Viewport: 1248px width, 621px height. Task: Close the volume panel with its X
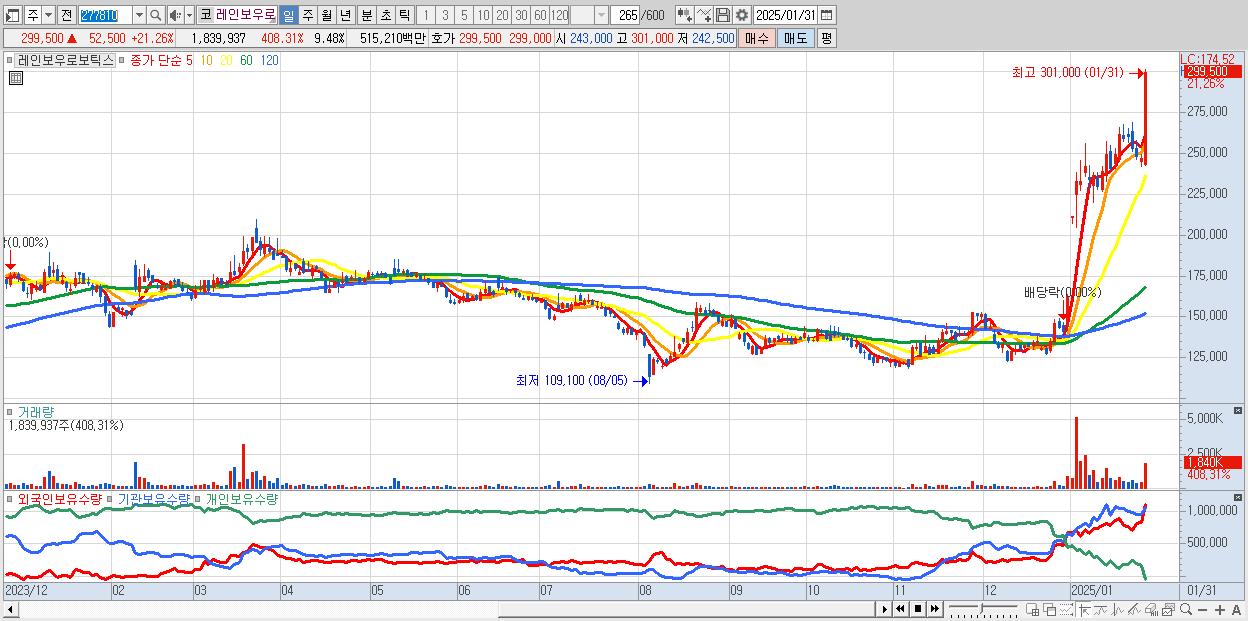pyautogui.click(x=1237, y=410)
